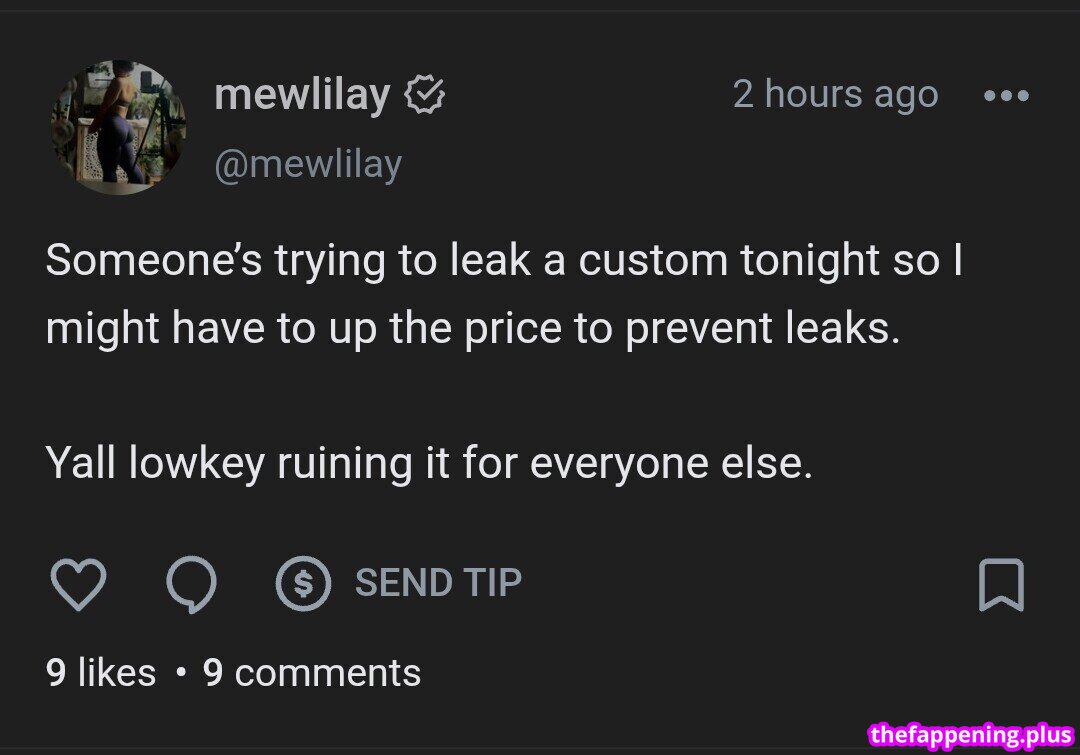Click the line "might have to up the price"
1080x755 pixels.
pyautogui.click(x=473, y=329)
